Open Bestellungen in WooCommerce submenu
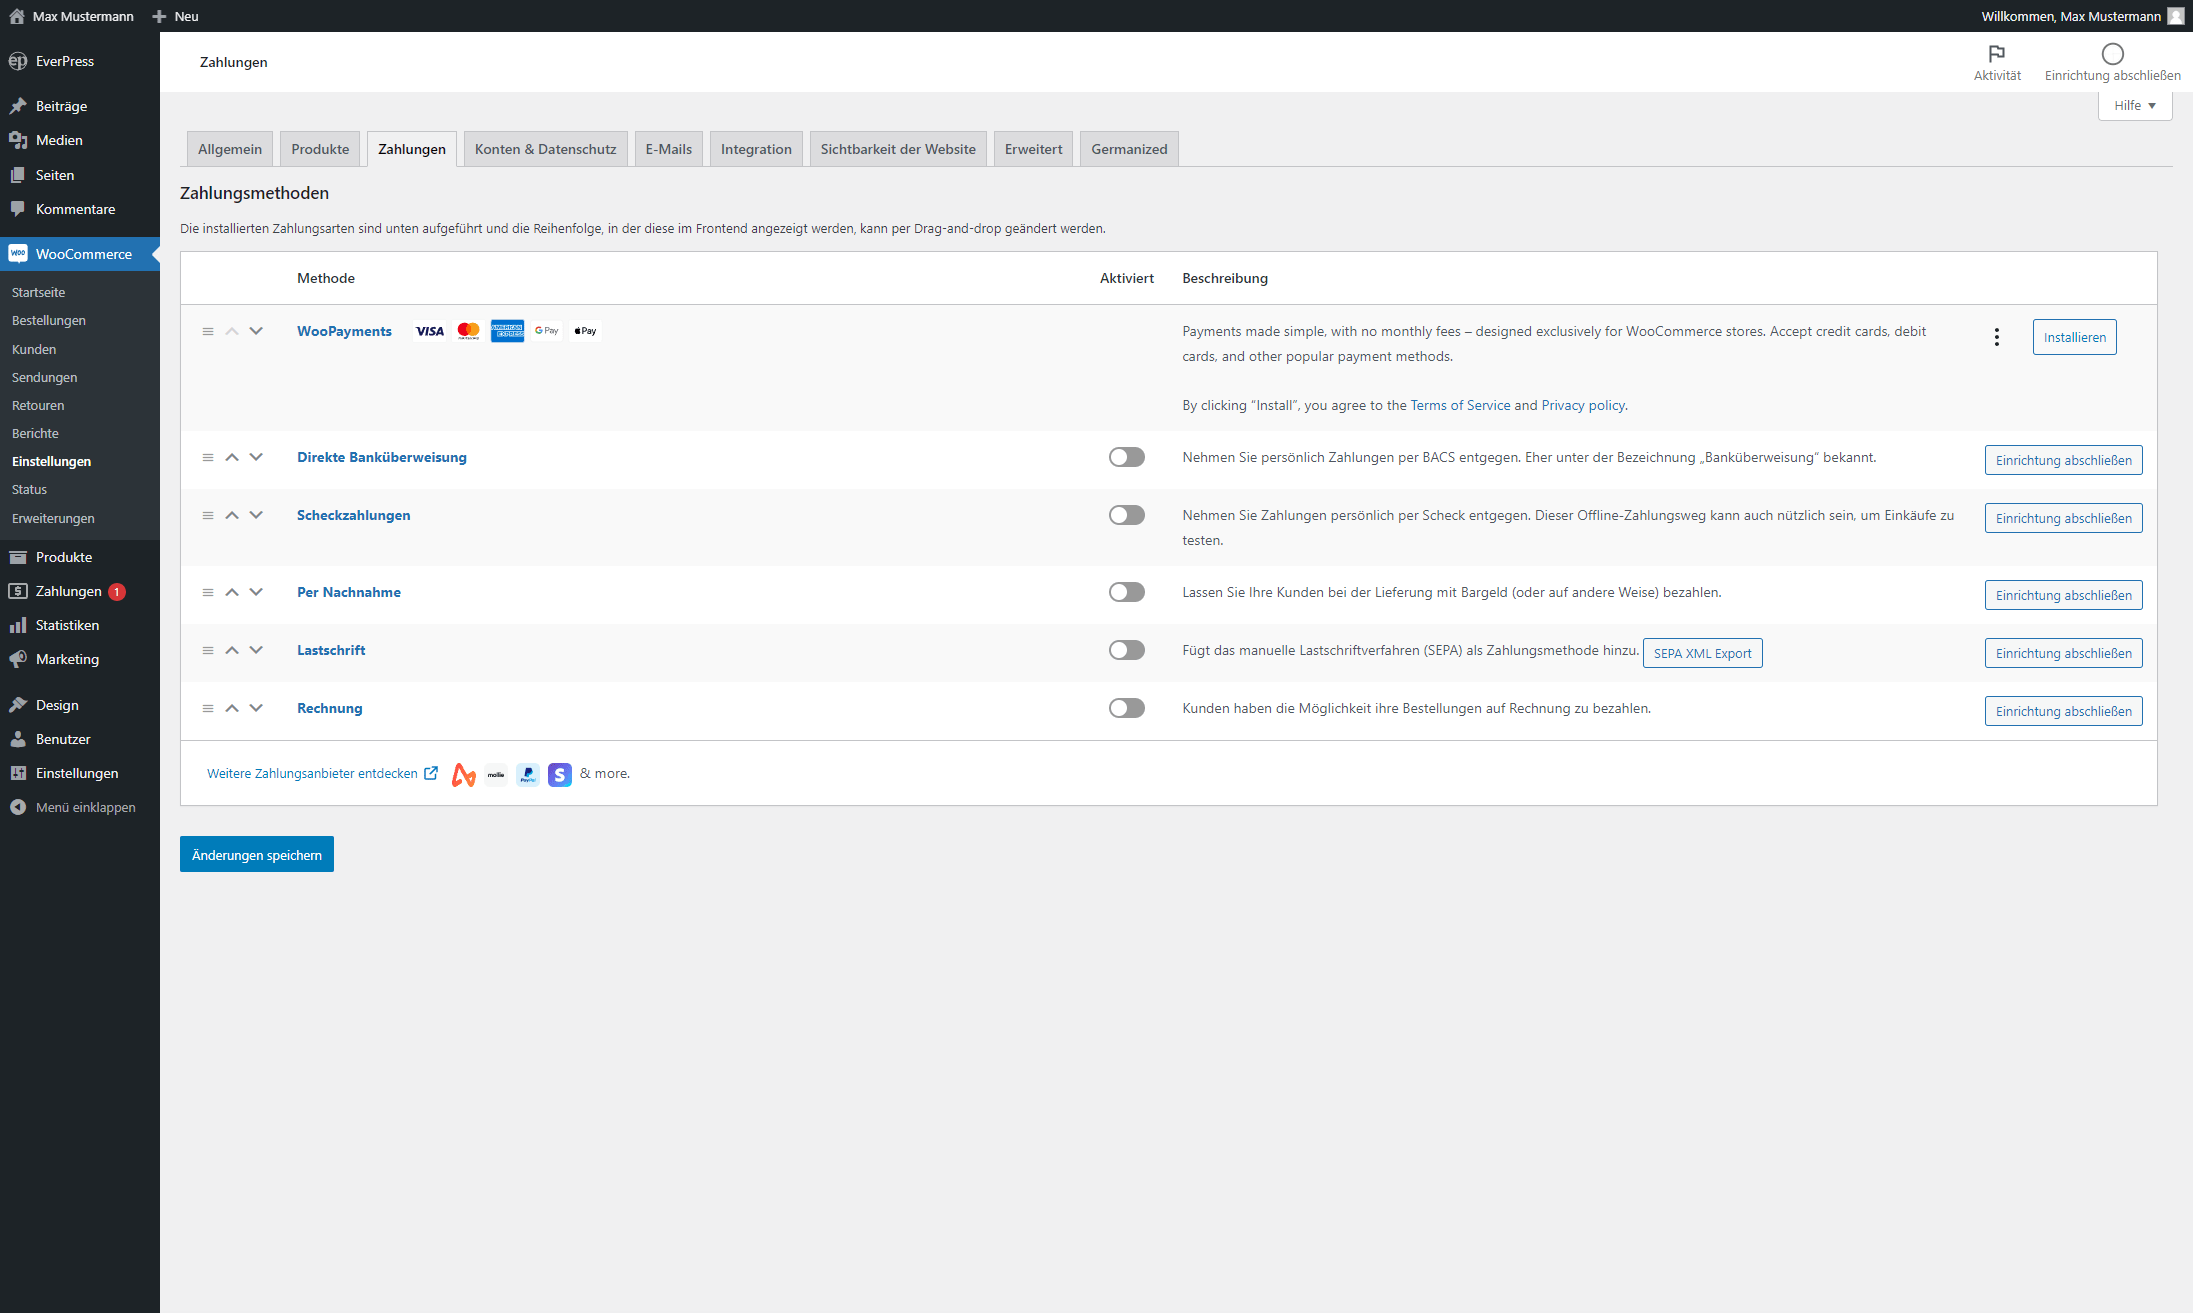Screen dimensions: 2193x1313 [x=49, y=320]
